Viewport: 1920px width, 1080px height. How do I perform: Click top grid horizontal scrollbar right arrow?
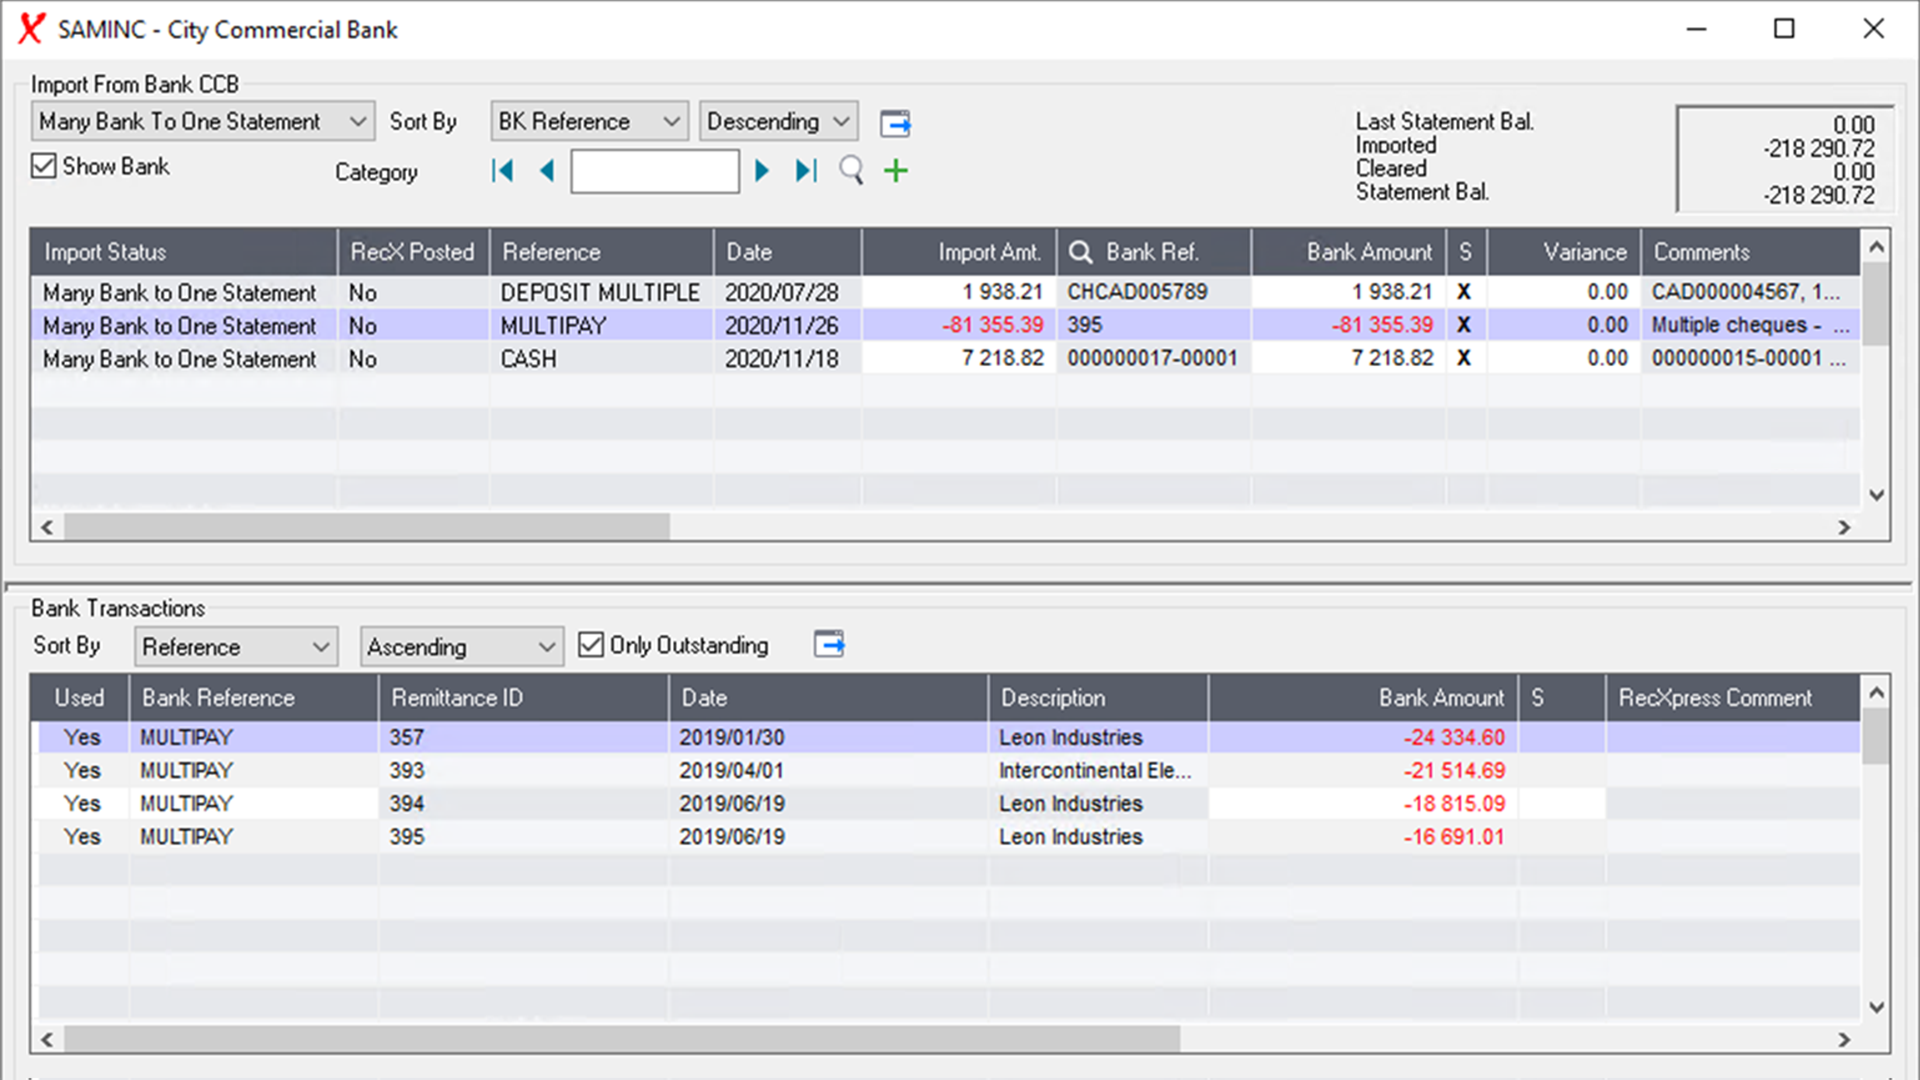(1844, 527)
